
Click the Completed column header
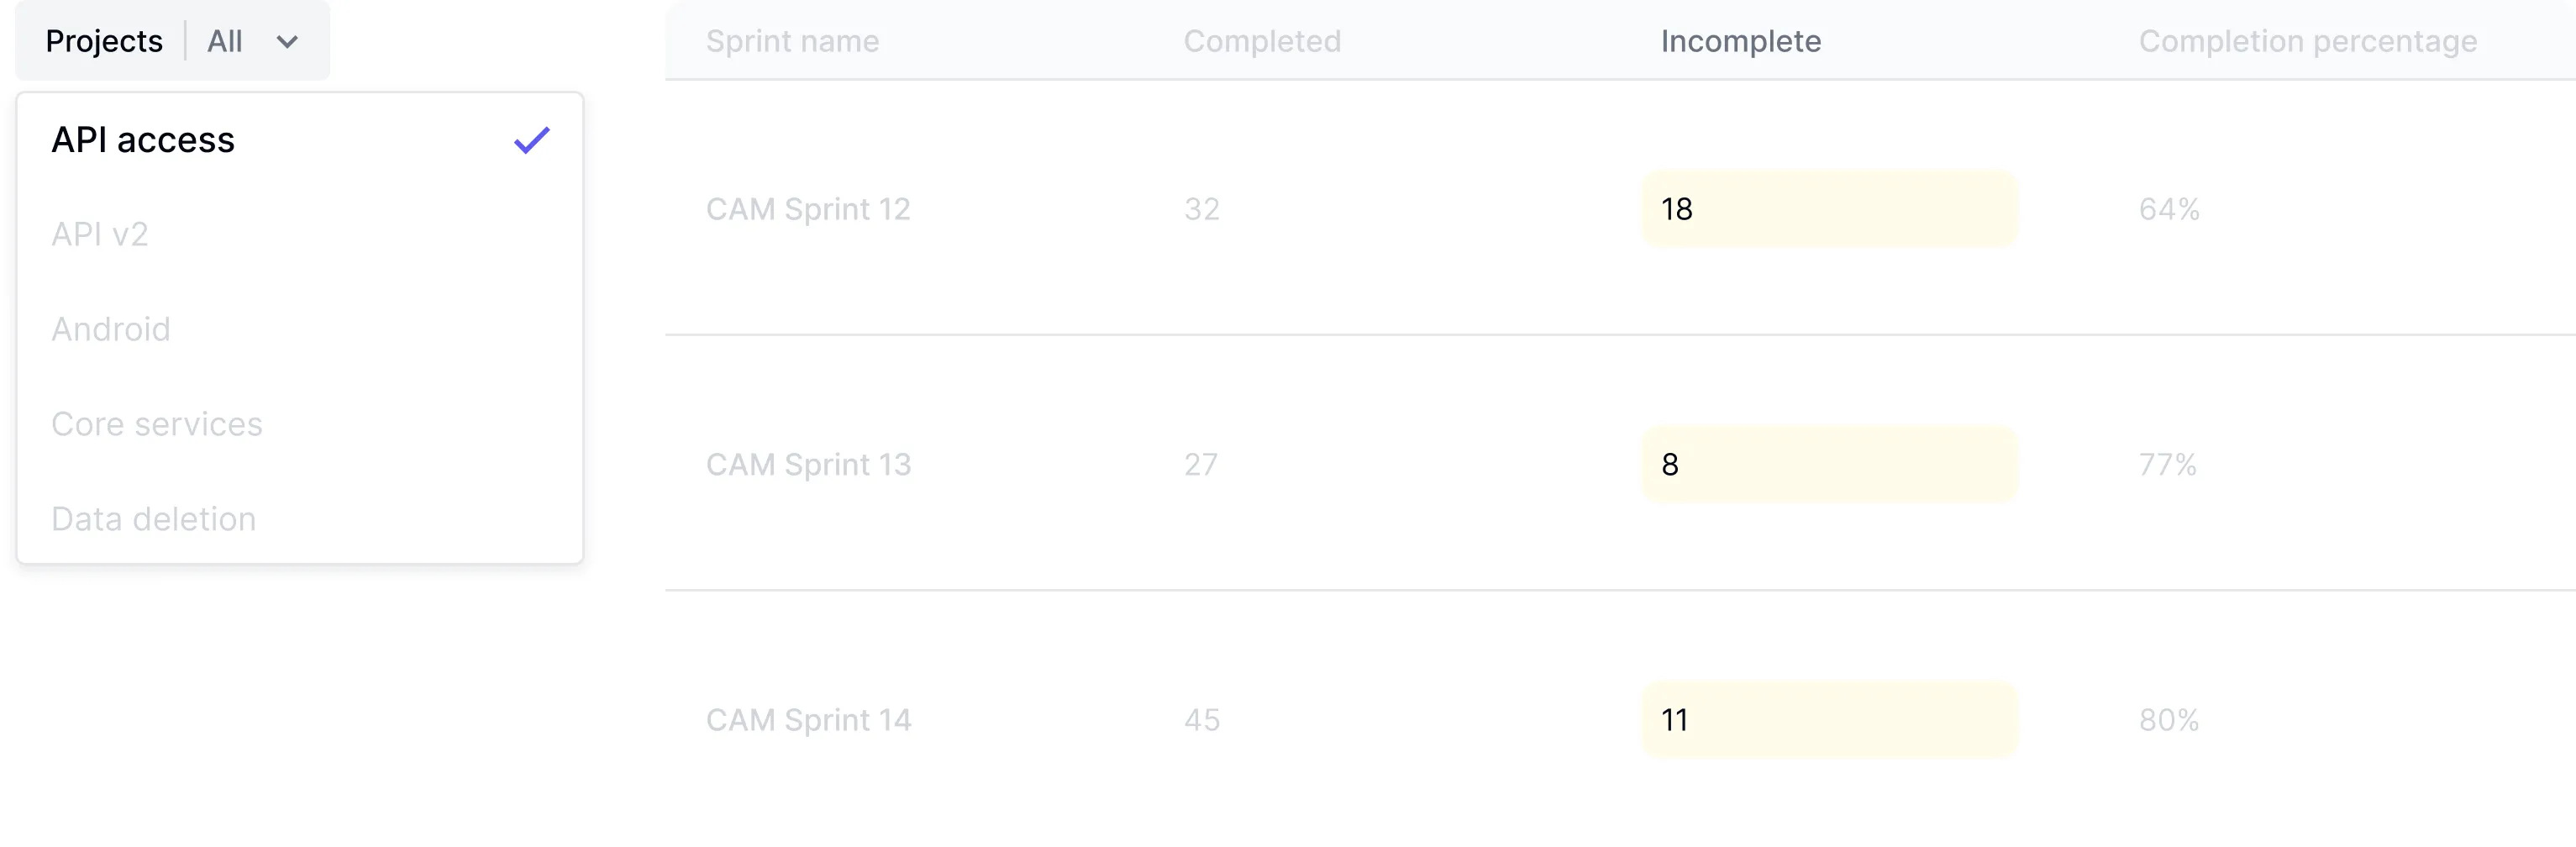[1262, 41]
